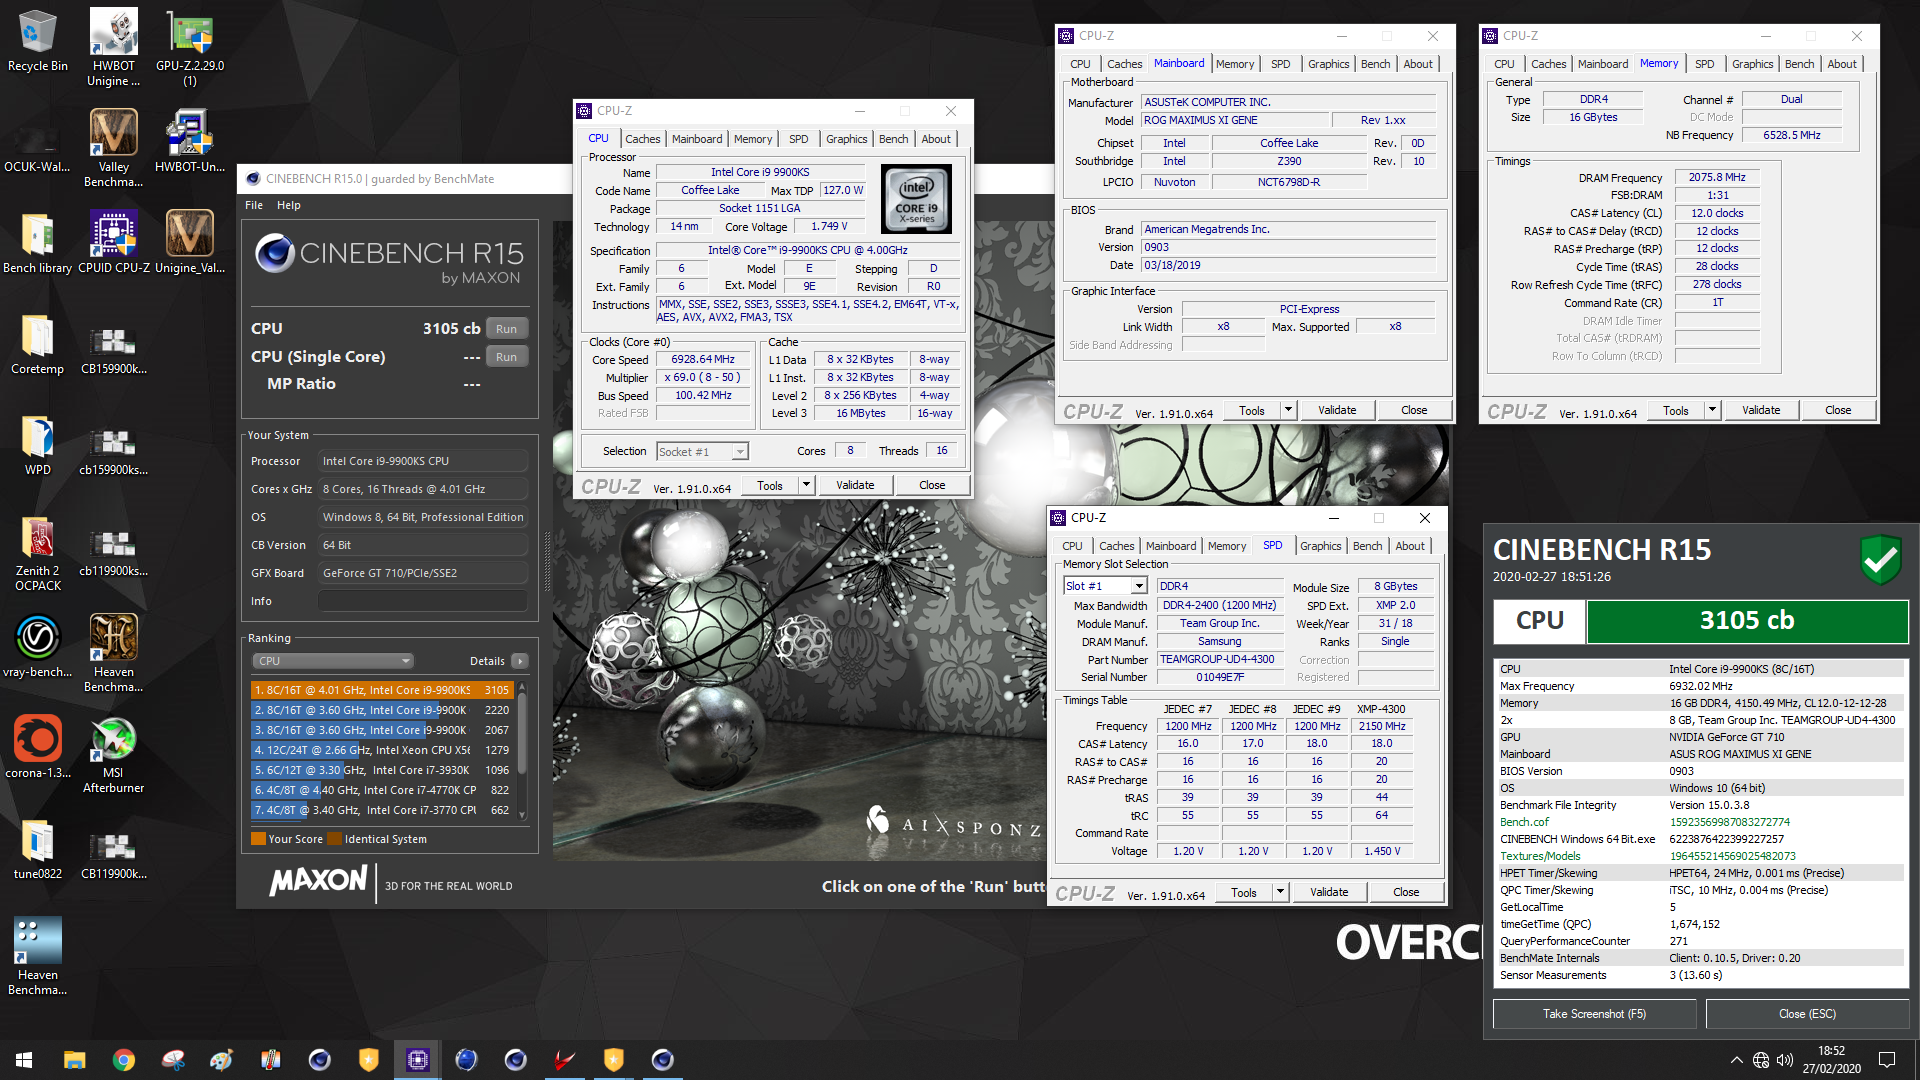Open the notification center icon
Screen dimensions: 1920x1080
tap(1887, 1060)
